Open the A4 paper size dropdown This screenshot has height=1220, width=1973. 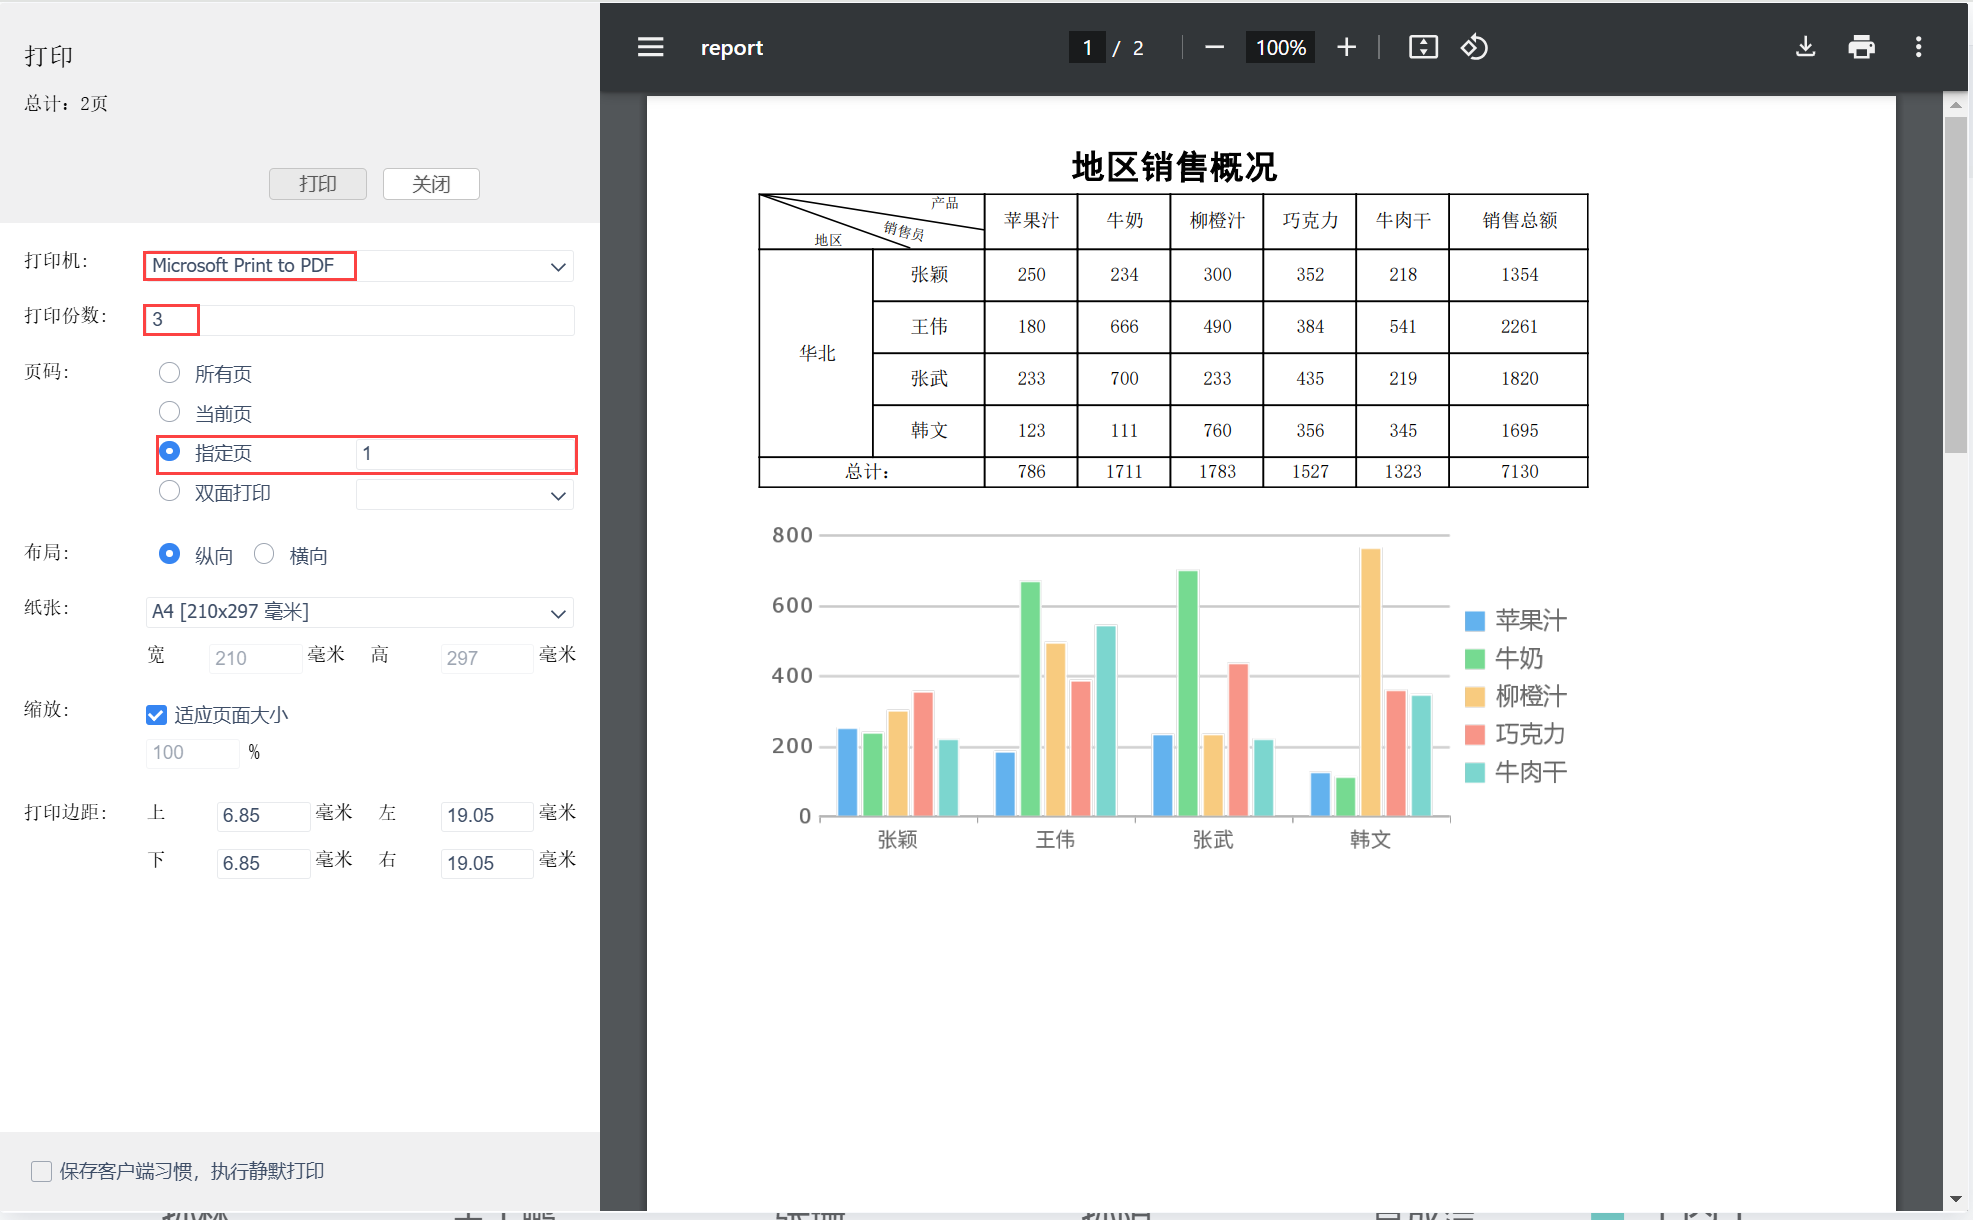click(x=558, y=613)
